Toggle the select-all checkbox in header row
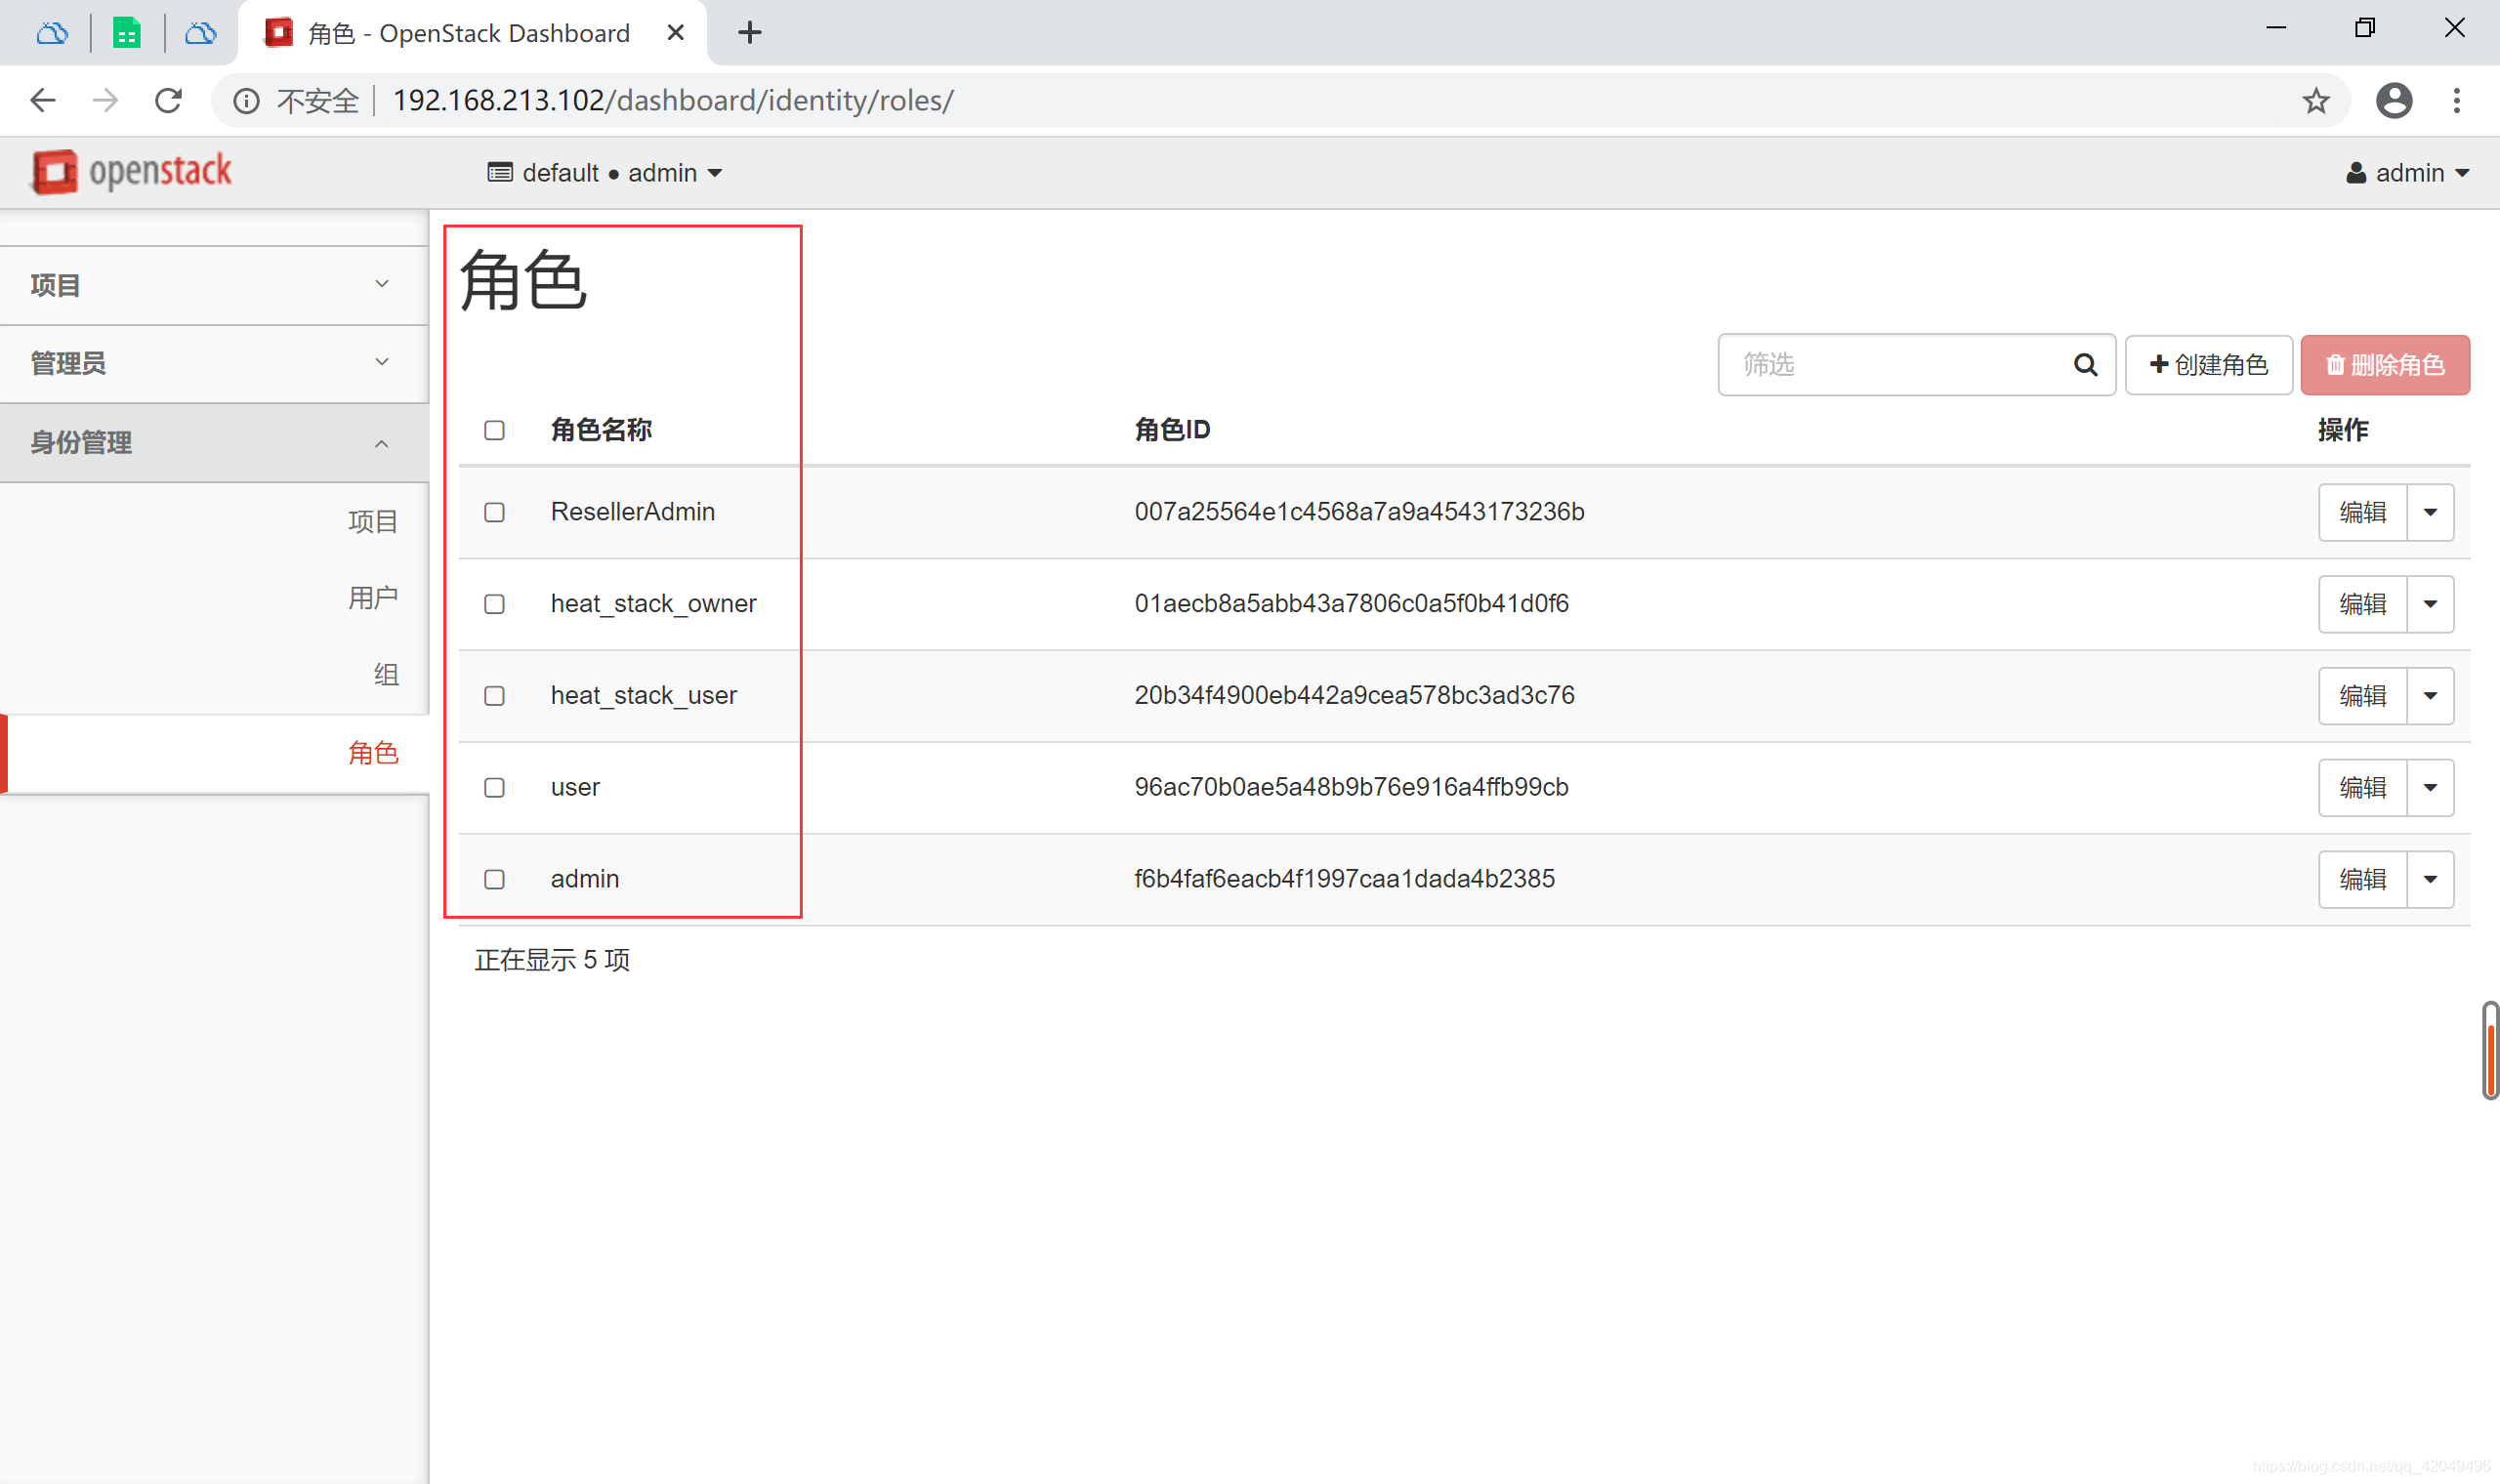The width and height of the screenshot is (2500, 1484). pyautogui.click(x=496, y=432)
